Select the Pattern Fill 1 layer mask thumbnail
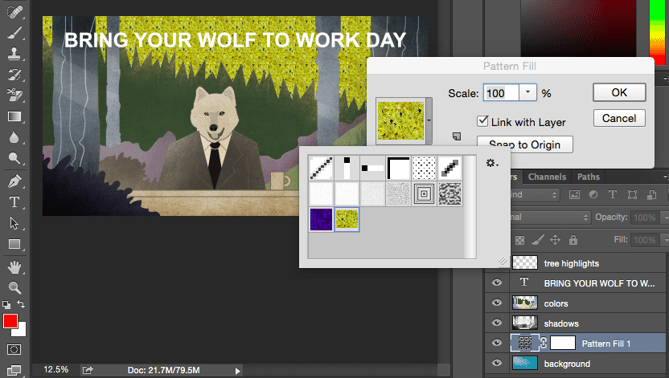Screen dimensions: 669x378 [563, 343]
